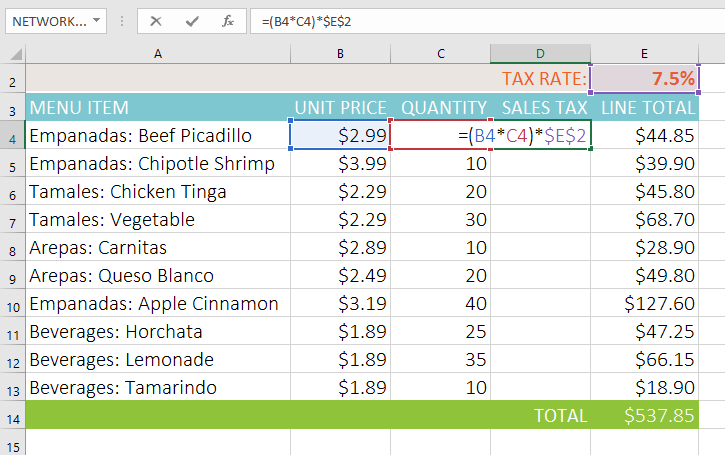Click the $2.99 unit price cell
Screen dimensions: 725x455
tap(340, 136)
